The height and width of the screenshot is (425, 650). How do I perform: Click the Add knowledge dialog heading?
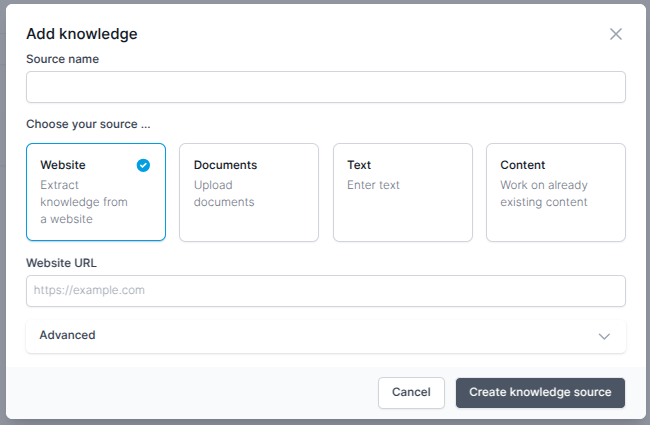pyautogui.click(x=82, y=34)
